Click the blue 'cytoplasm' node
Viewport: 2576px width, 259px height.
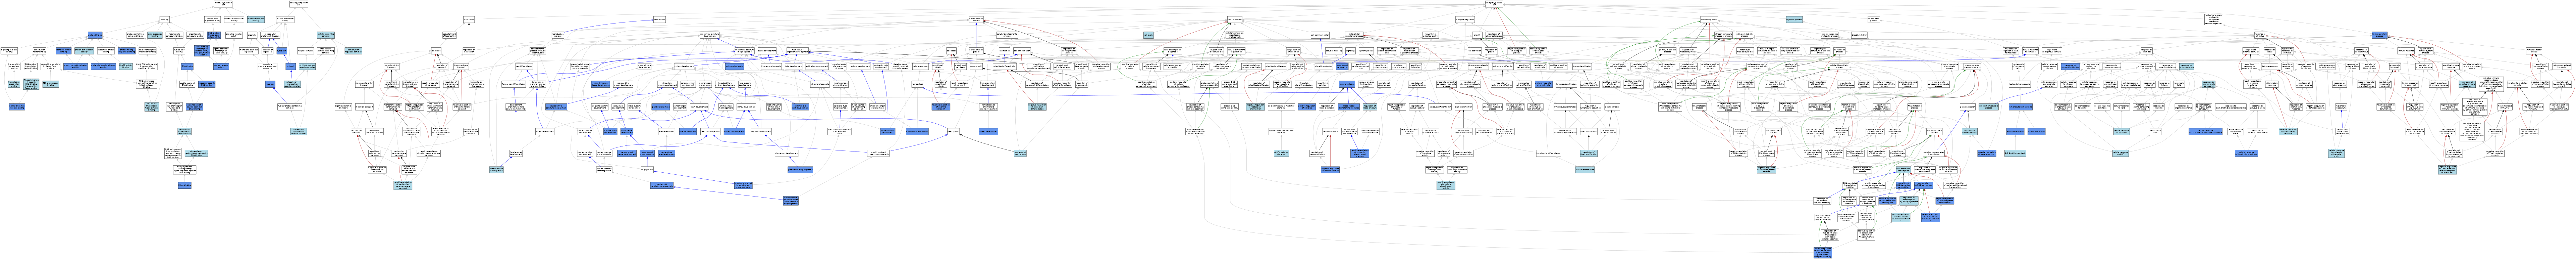point(282,51)
